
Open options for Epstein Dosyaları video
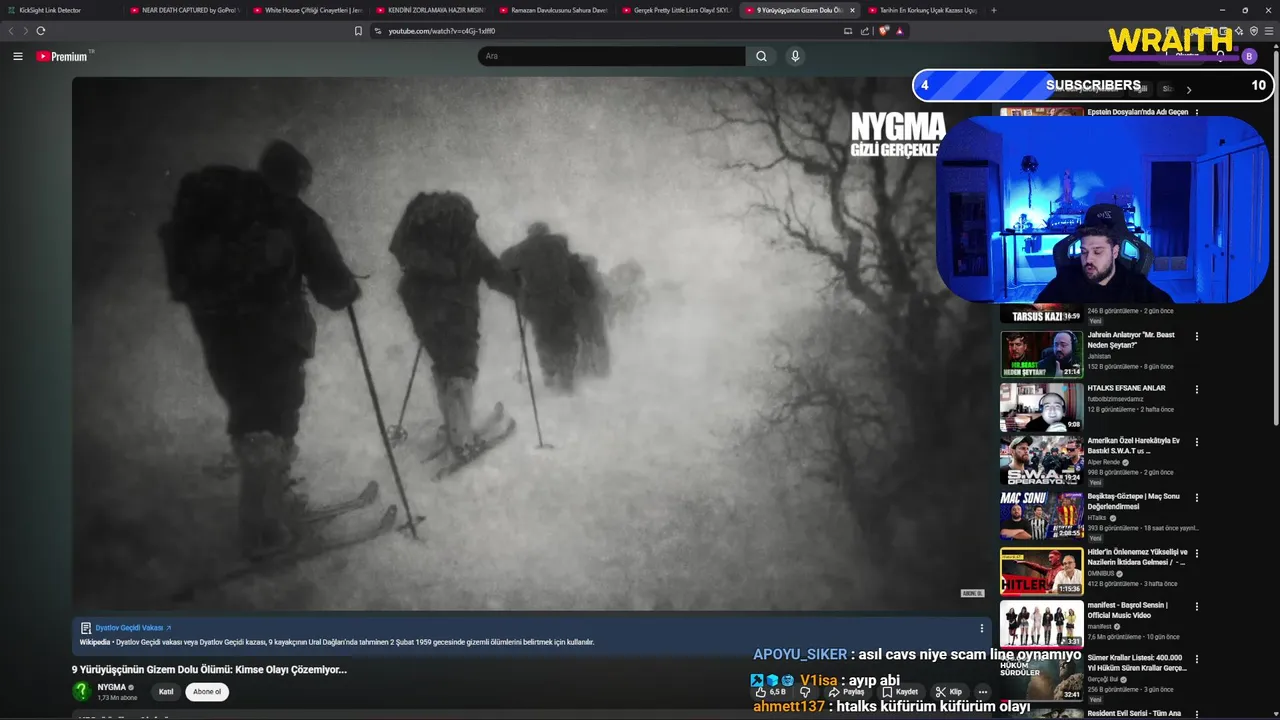click(x=1196, y=113)
